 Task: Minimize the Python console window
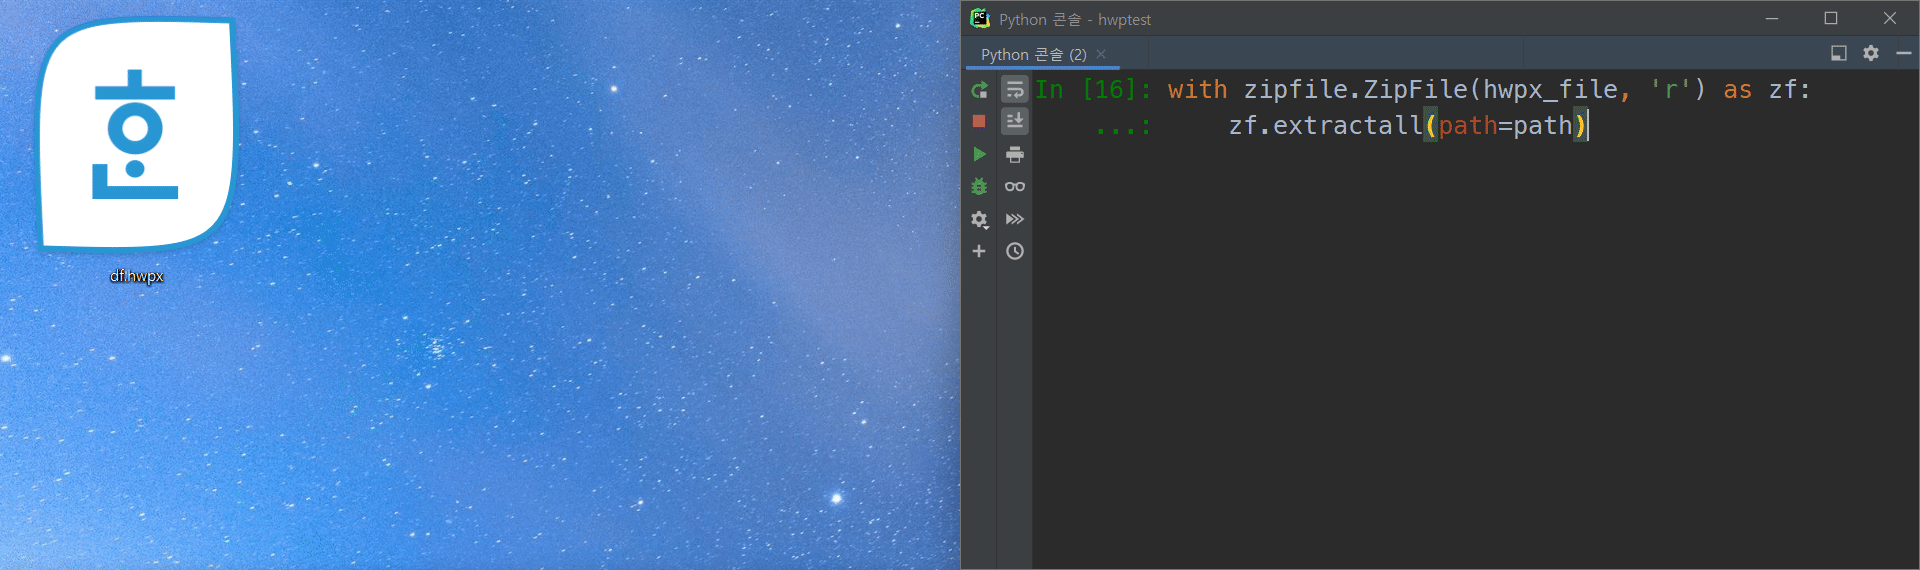pyautogui.click(x=1772, y=18)
